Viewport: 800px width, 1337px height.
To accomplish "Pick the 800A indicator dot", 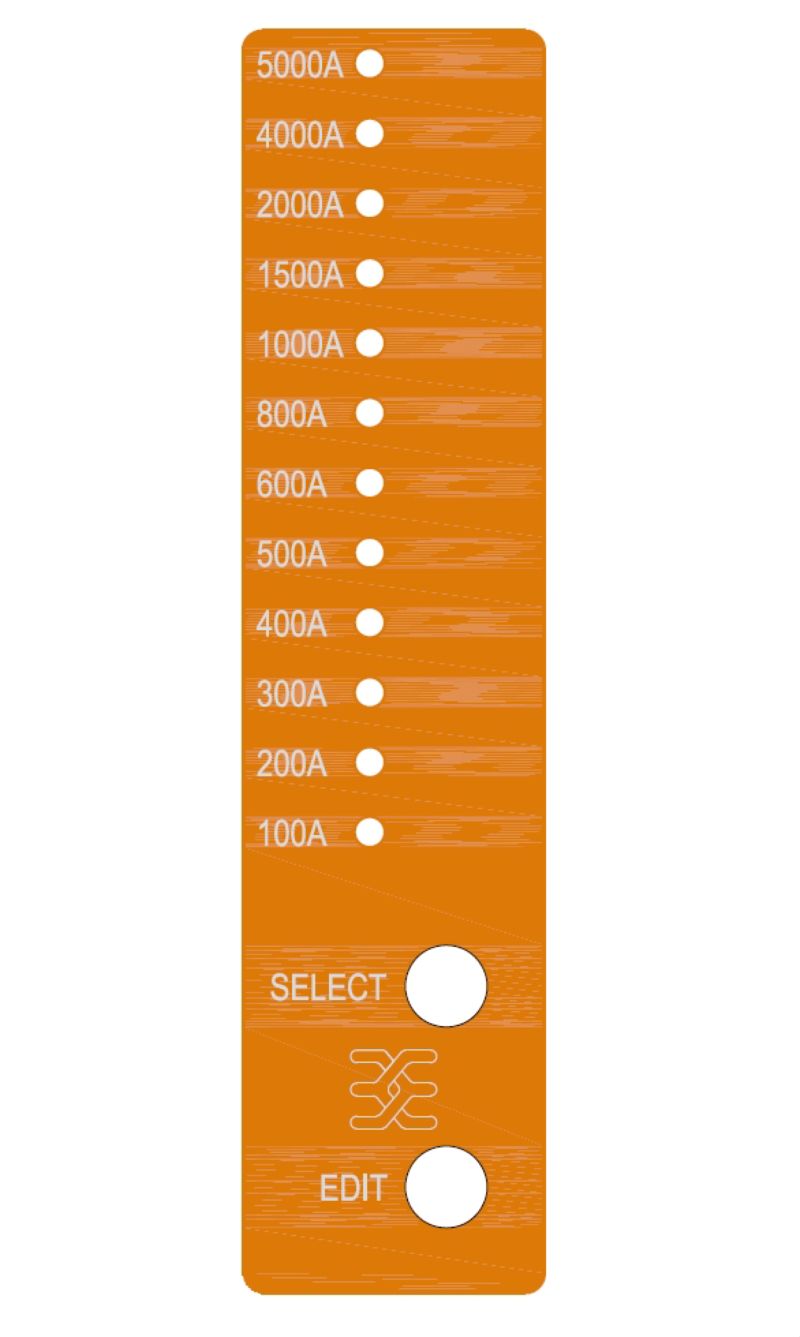I will tap(370, 413).
